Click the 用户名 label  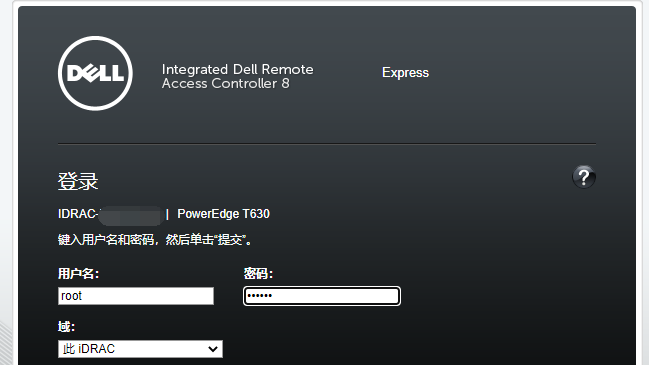tap(78, 274)
